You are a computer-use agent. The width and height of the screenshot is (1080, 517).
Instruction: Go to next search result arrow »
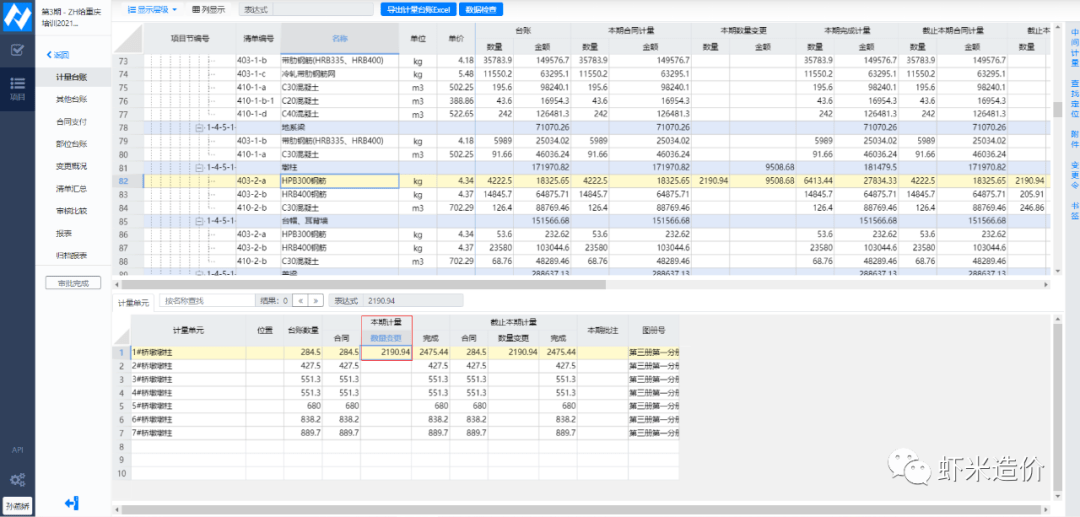(x=316, y=299)
